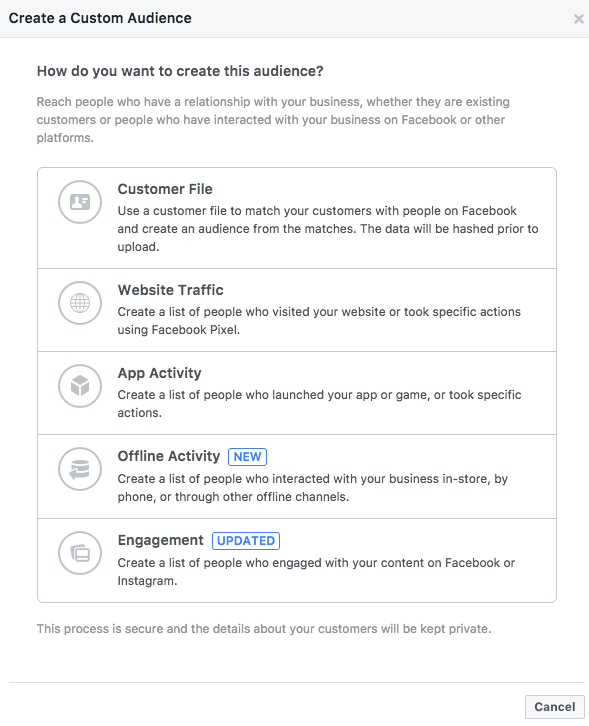Select the Customer File heading
Screen dimensions: 589x726
165,189
